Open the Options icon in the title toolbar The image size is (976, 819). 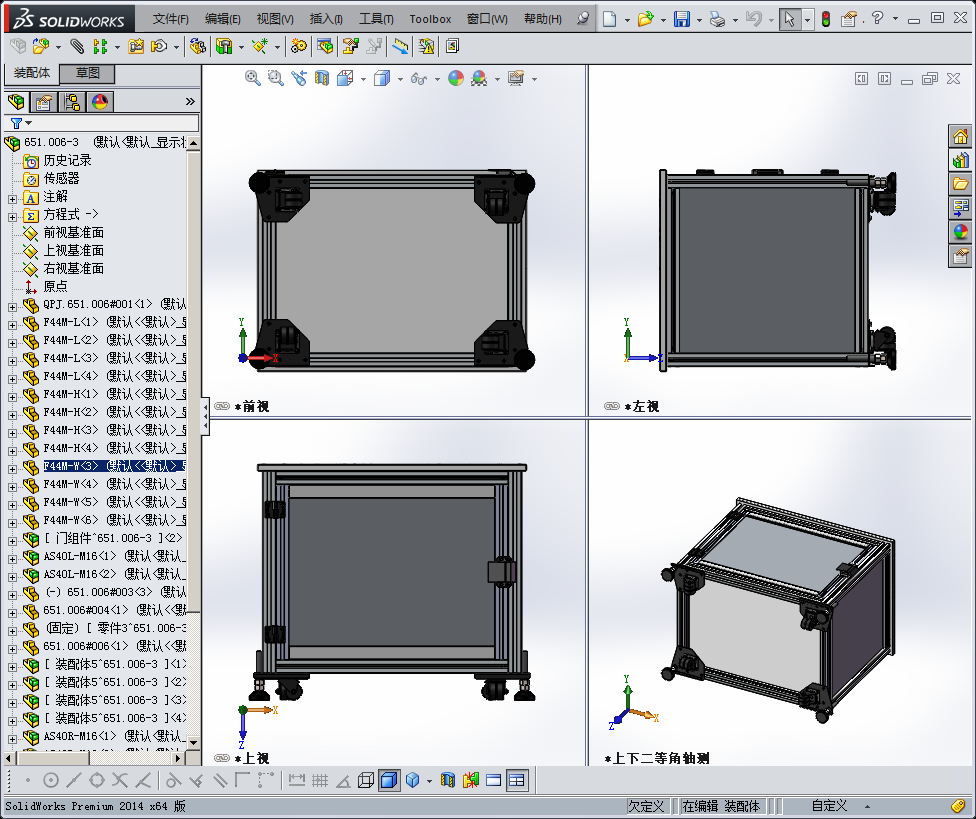point(849,19)
